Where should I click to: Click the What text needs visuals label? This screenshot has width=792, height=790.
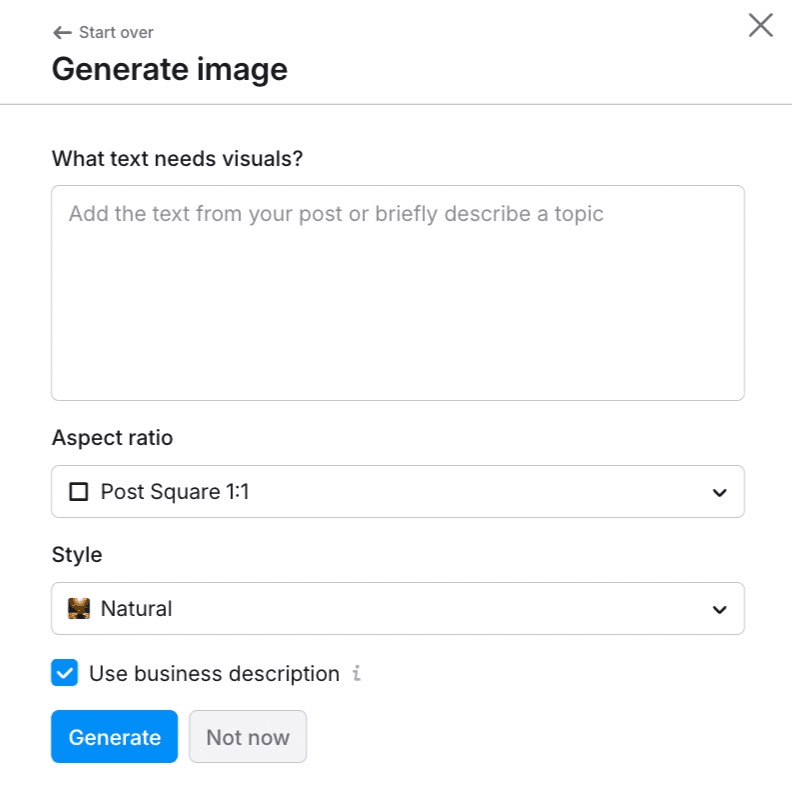[x=177, y=158]
